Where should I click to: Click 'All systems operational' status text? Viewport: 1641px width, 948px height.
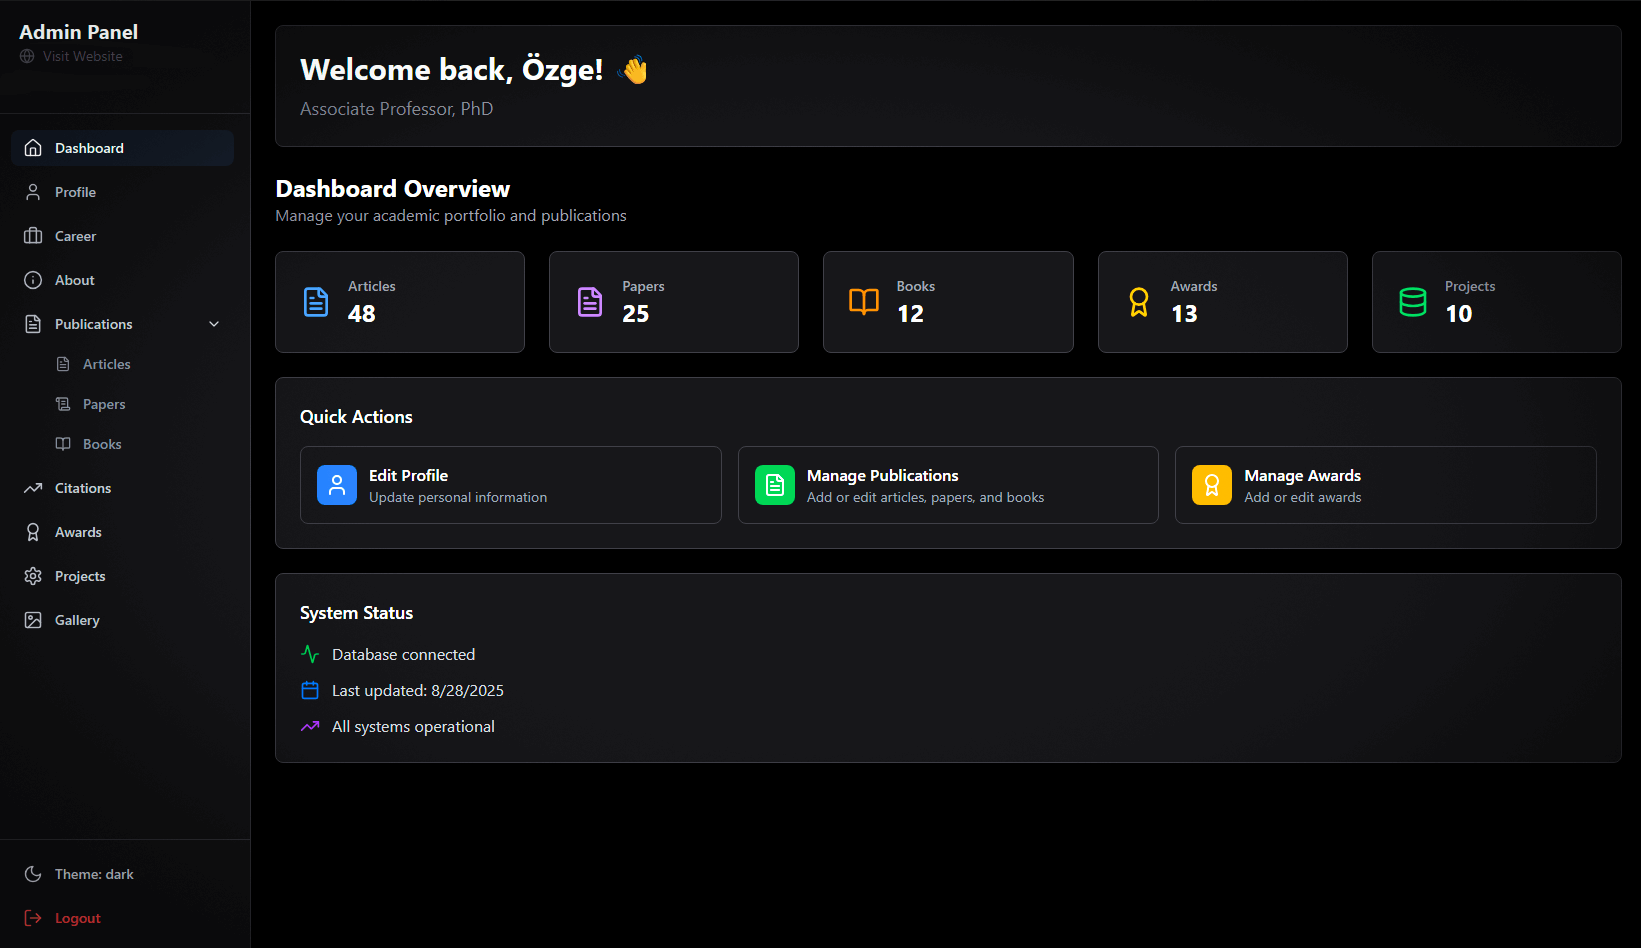413,727
